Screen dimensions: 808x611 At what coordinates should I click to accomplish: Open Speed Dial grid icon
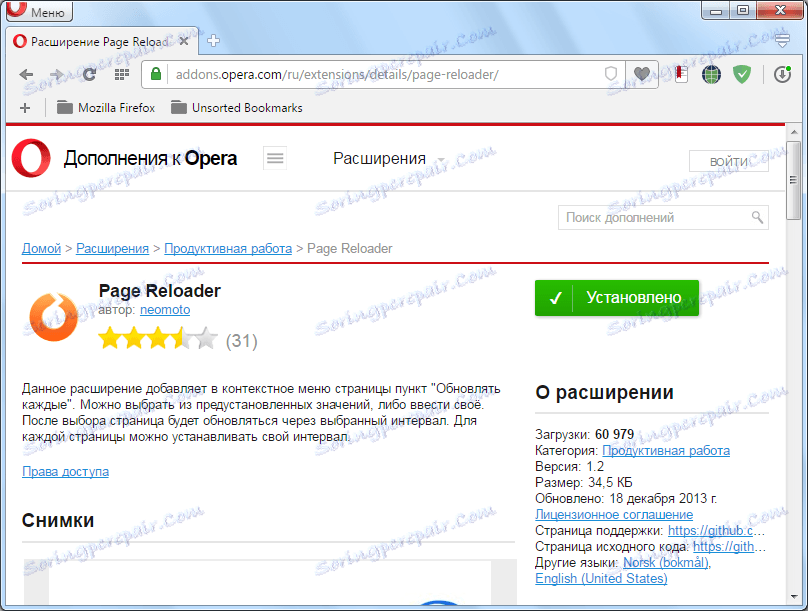click(x=122, y=75)
